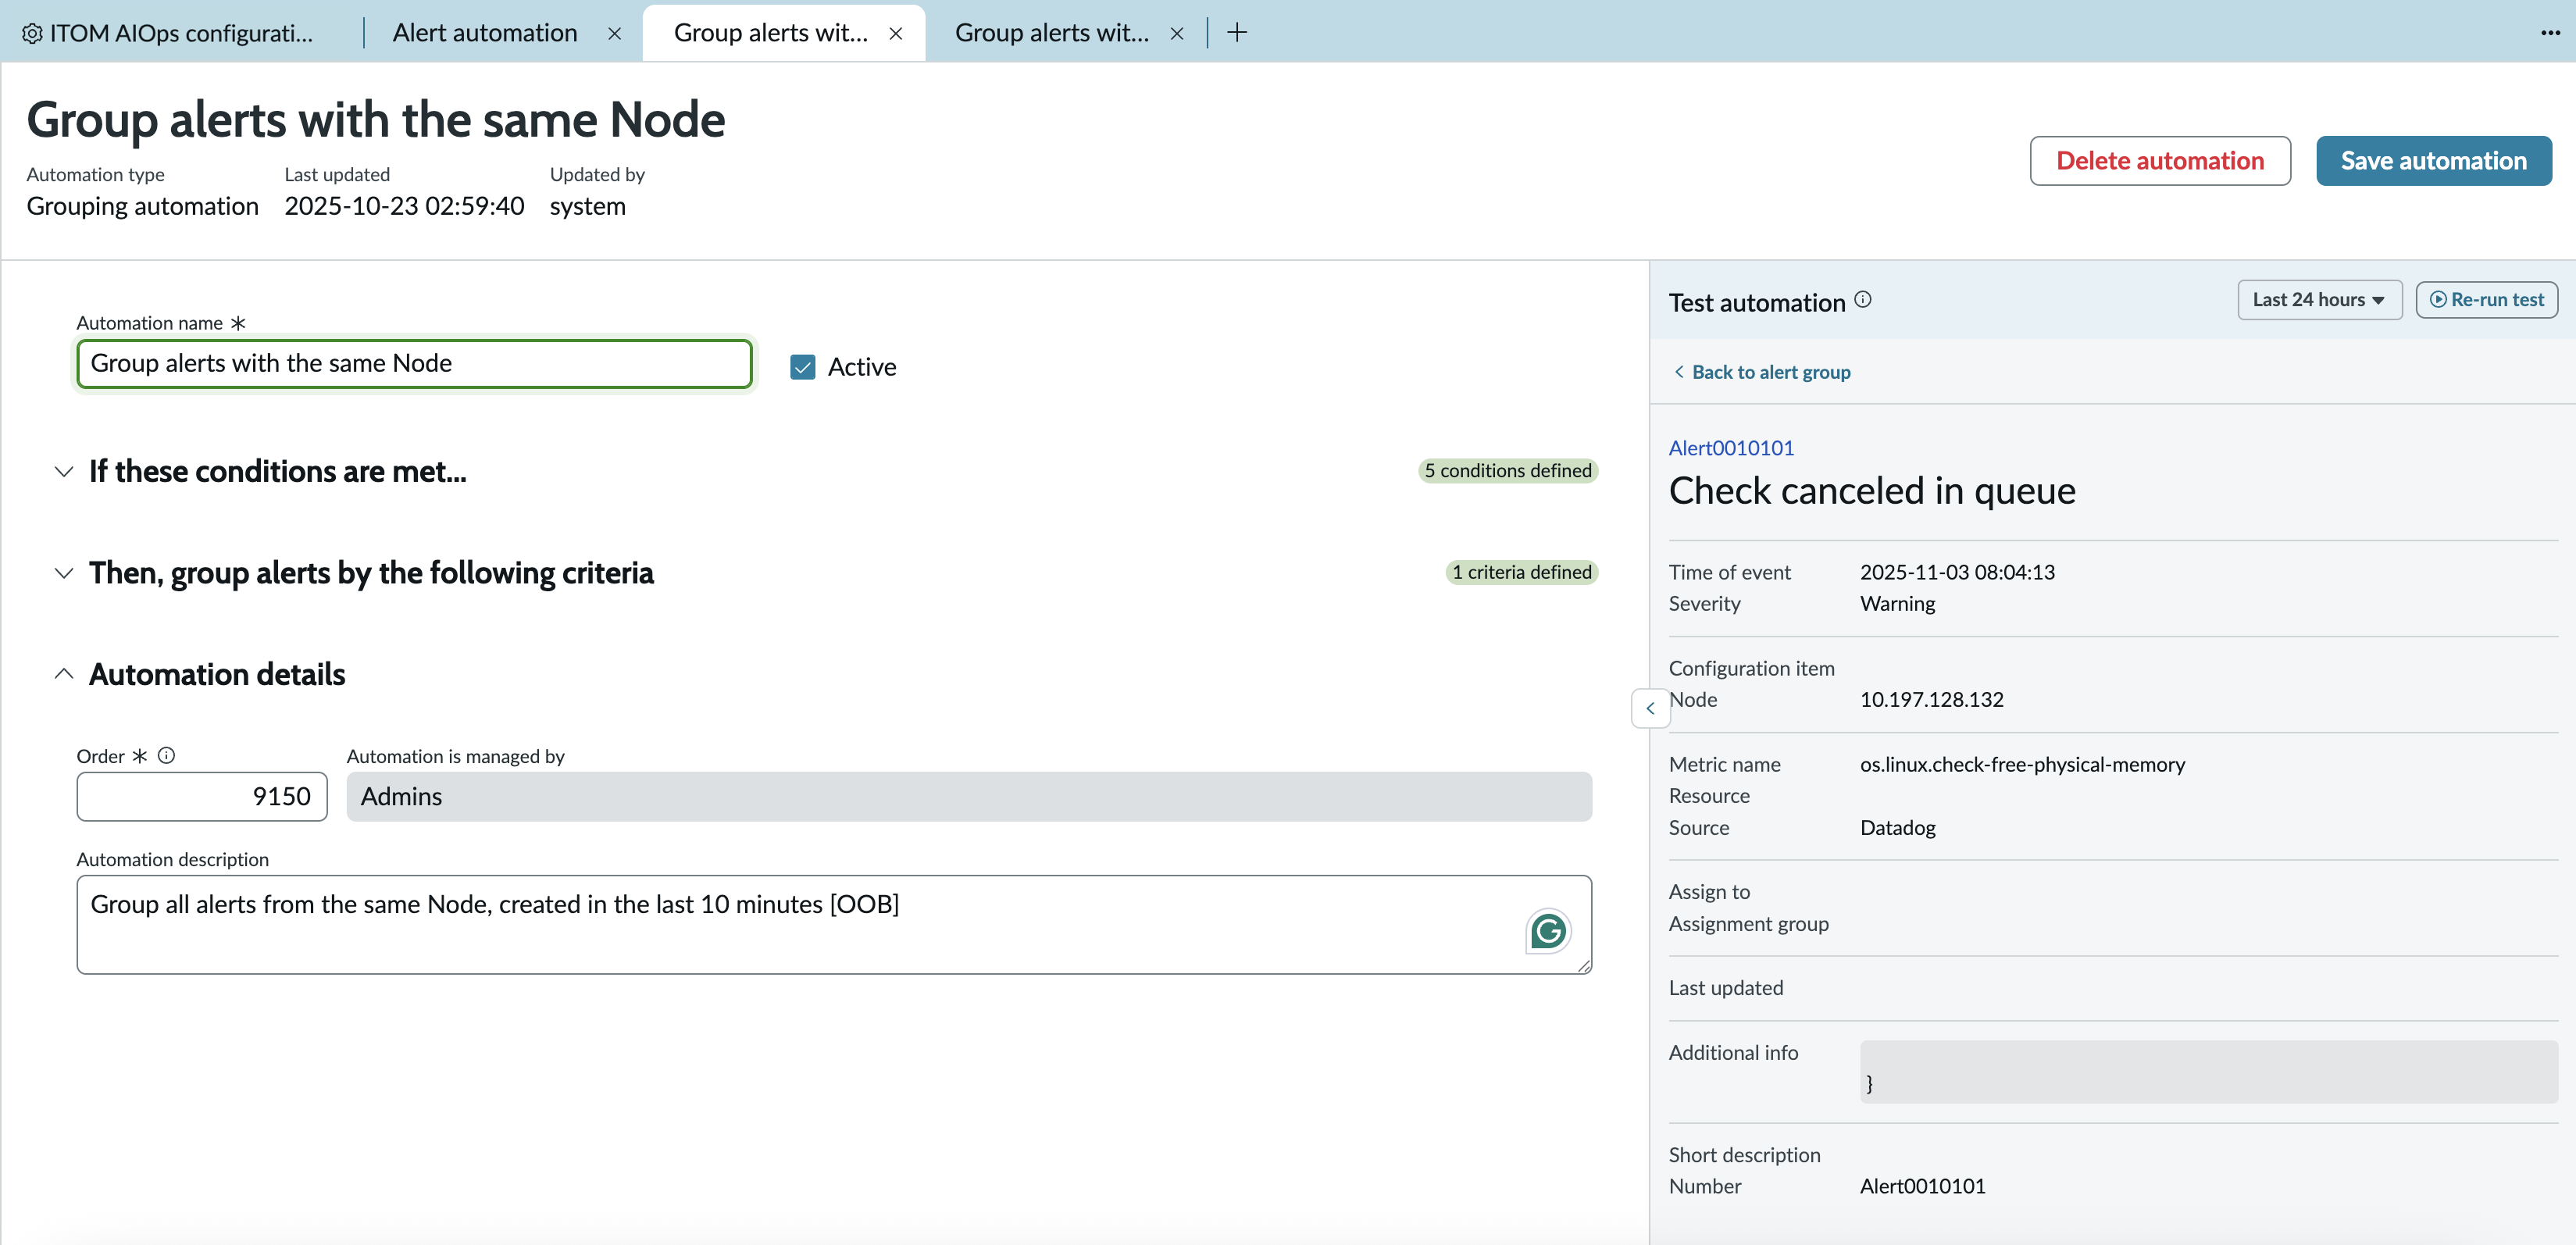The height and width of the screenshot is (1245, 2576).
Task: Open the Last 24 hours dropdown
Action: click(2319, 300)
